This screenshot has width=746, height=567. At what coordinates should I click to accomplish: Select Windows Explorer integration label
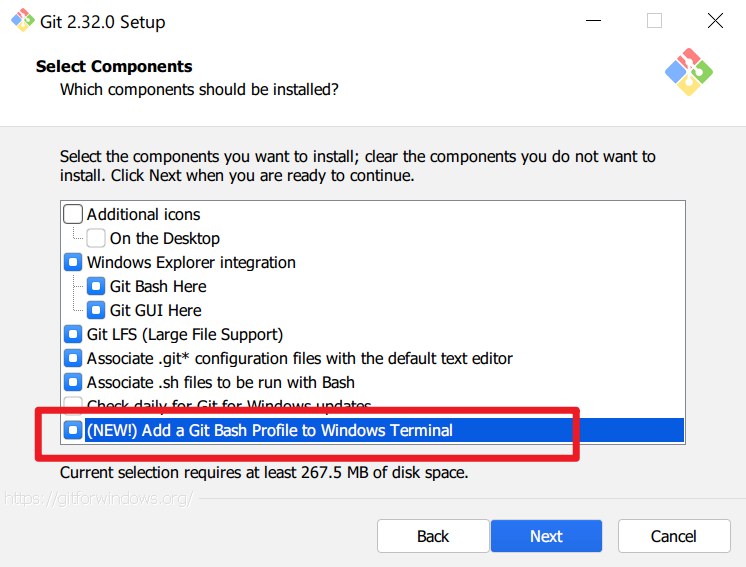point(191,262)
